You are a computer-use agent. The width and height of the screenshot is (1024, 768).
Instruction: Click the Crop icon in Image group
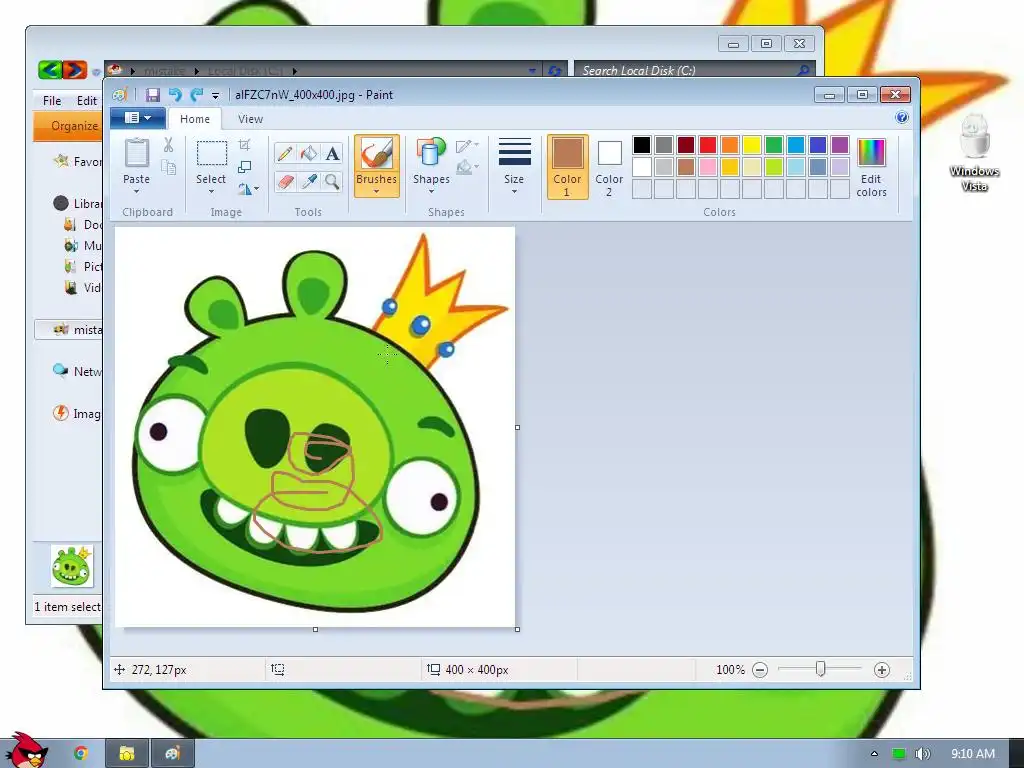pyautogui.click(x=245, y=145)
